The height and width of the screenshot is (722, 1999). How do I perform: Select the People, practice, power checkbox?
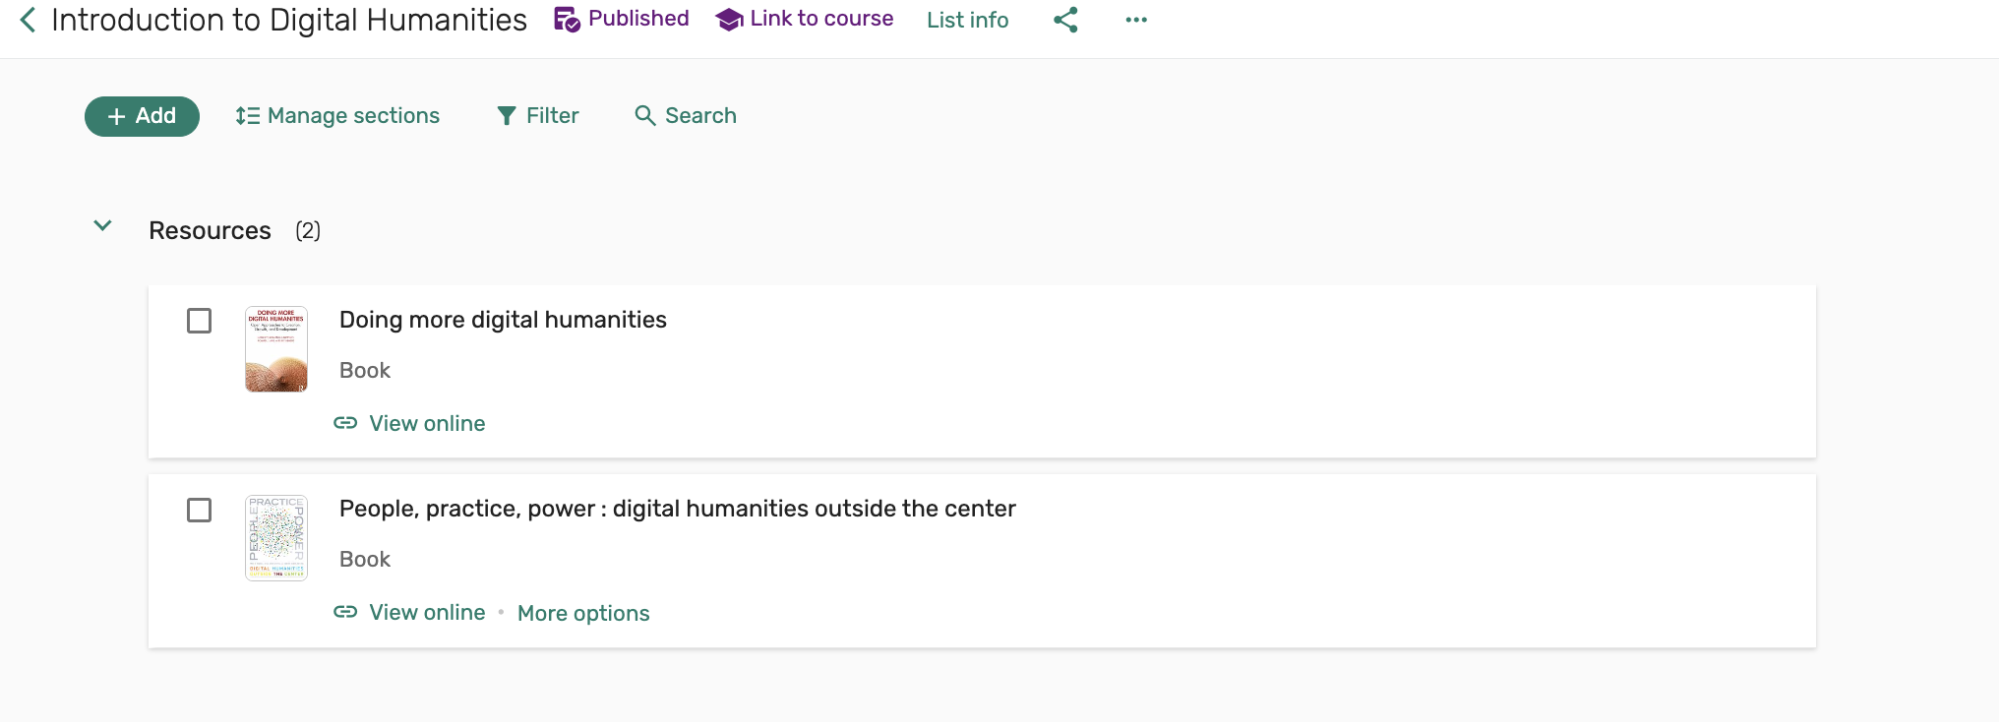click(x=199, y=510)
